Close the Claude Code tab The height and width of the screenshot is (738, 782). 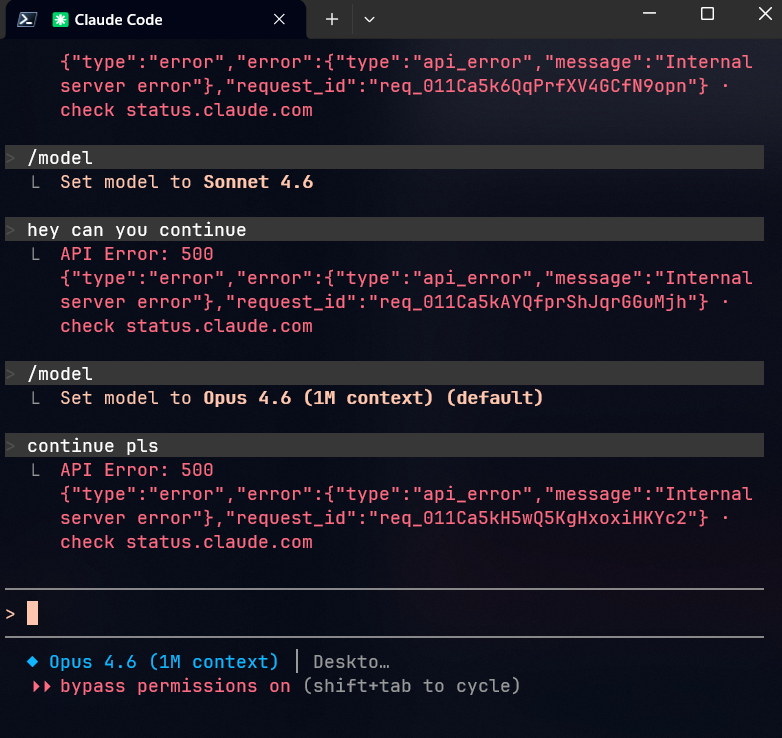click(x=279, y=19)
